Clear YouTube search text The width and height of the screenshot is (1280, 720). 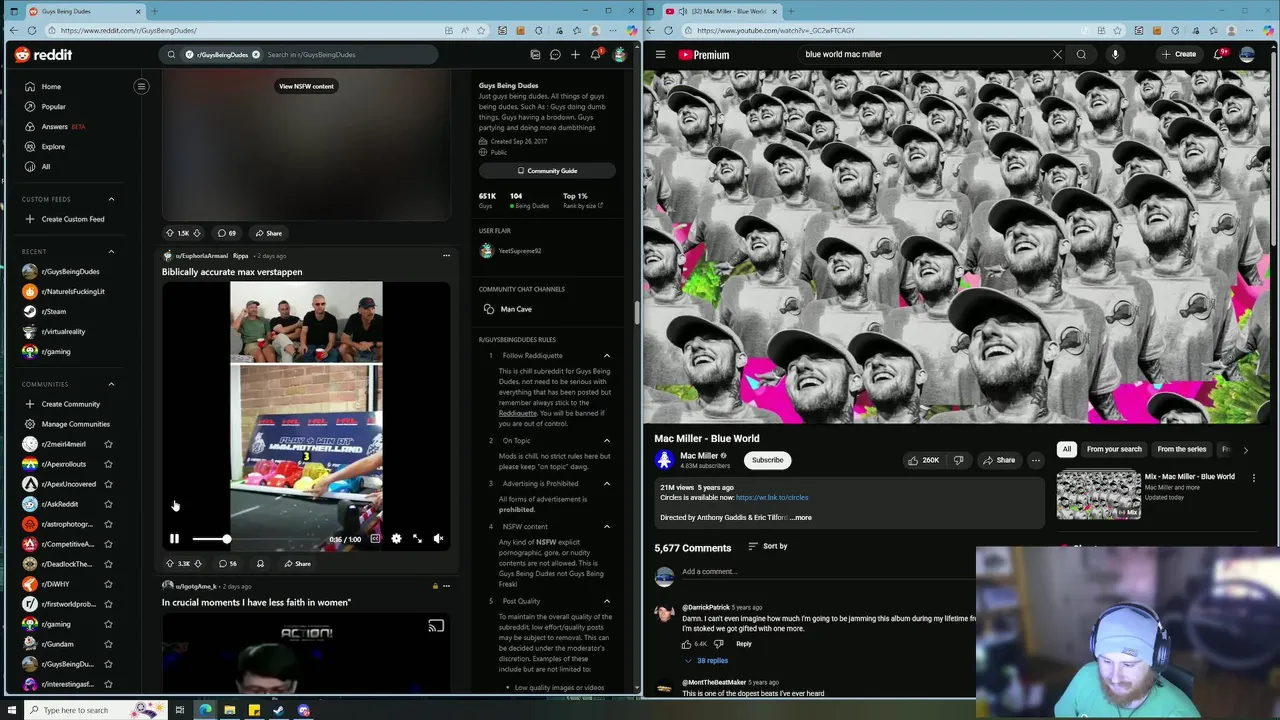coord(1057,55)
